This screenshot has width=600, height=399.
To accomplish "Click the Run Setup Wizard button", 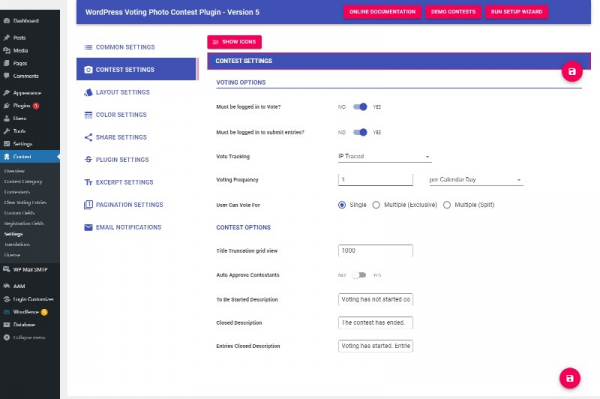I will (x=516, y=12).
